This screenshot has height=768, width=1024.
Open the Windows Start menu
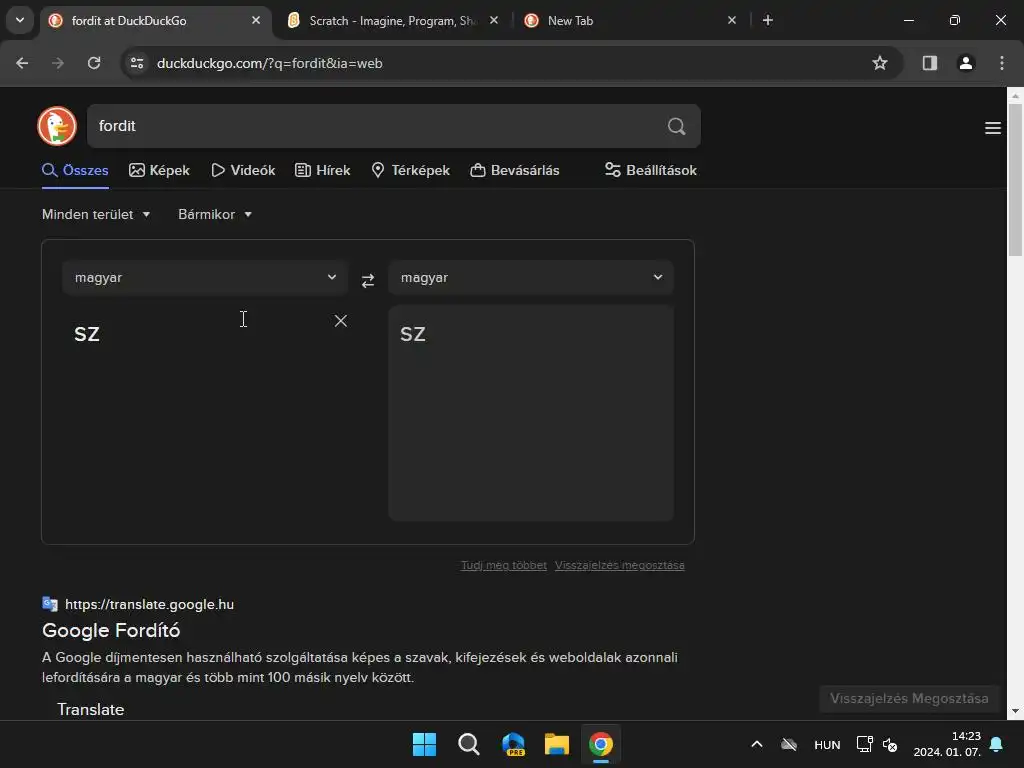pyautogui.click(x=424, y=744)
